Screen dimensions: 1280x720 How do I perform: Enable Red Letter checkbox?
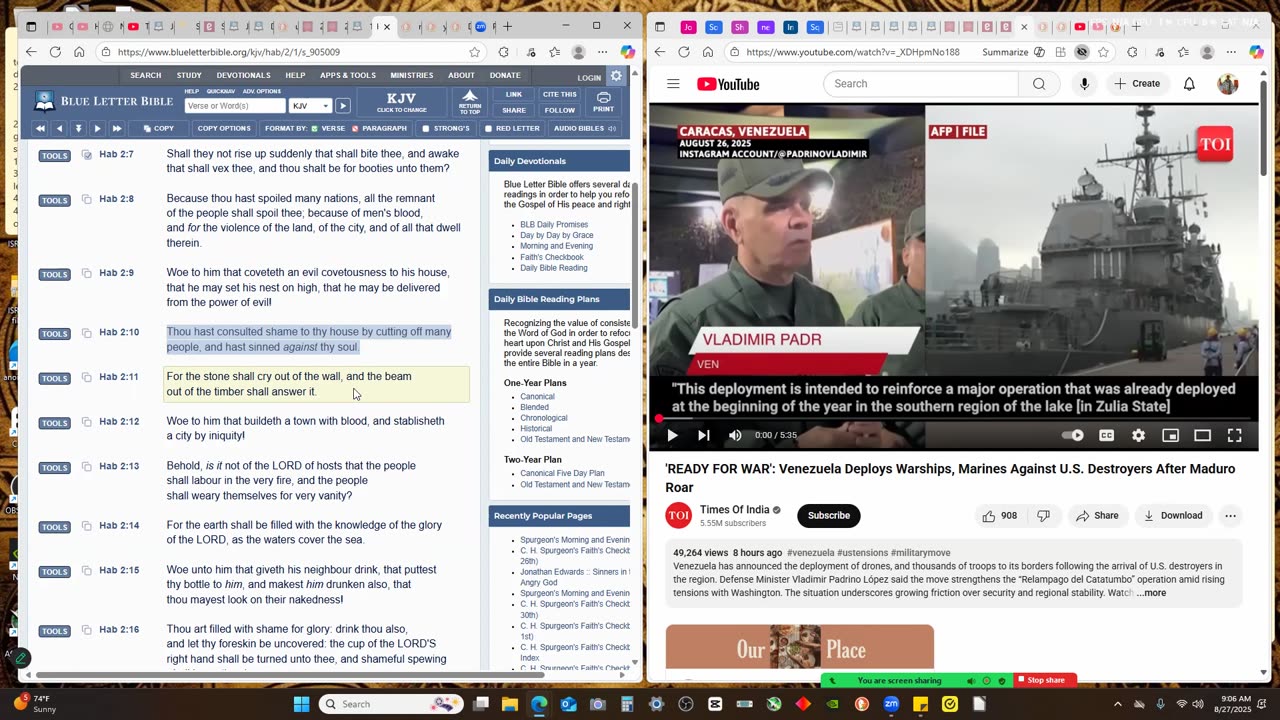click(x=487, y=128)
